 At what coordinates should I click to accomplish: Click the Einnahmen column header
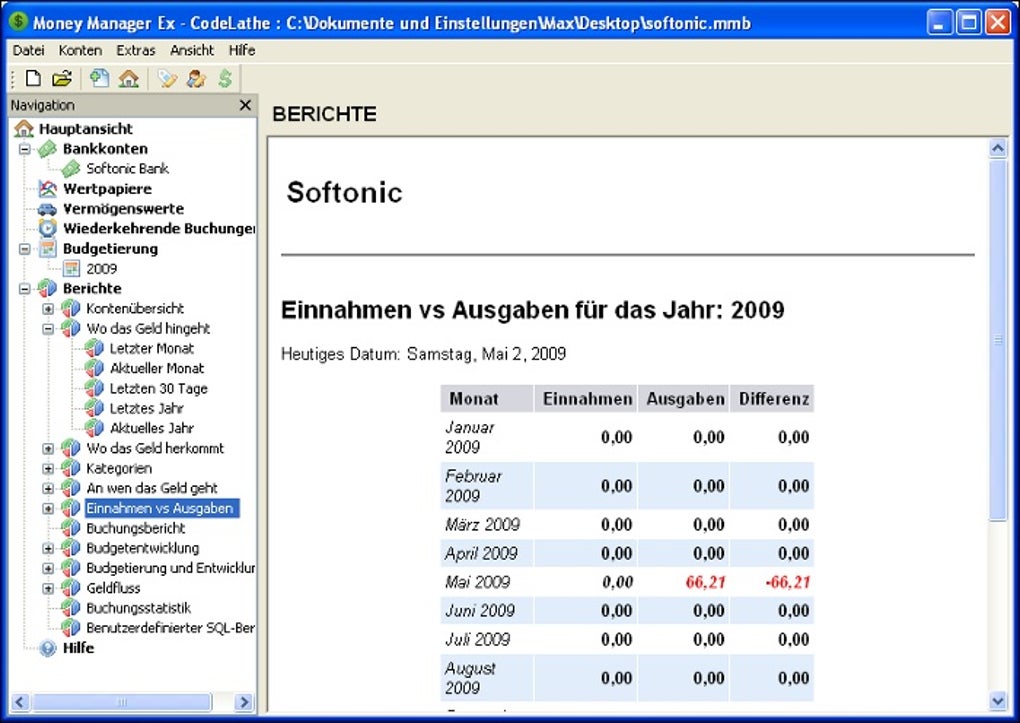(x=587, y=399)
